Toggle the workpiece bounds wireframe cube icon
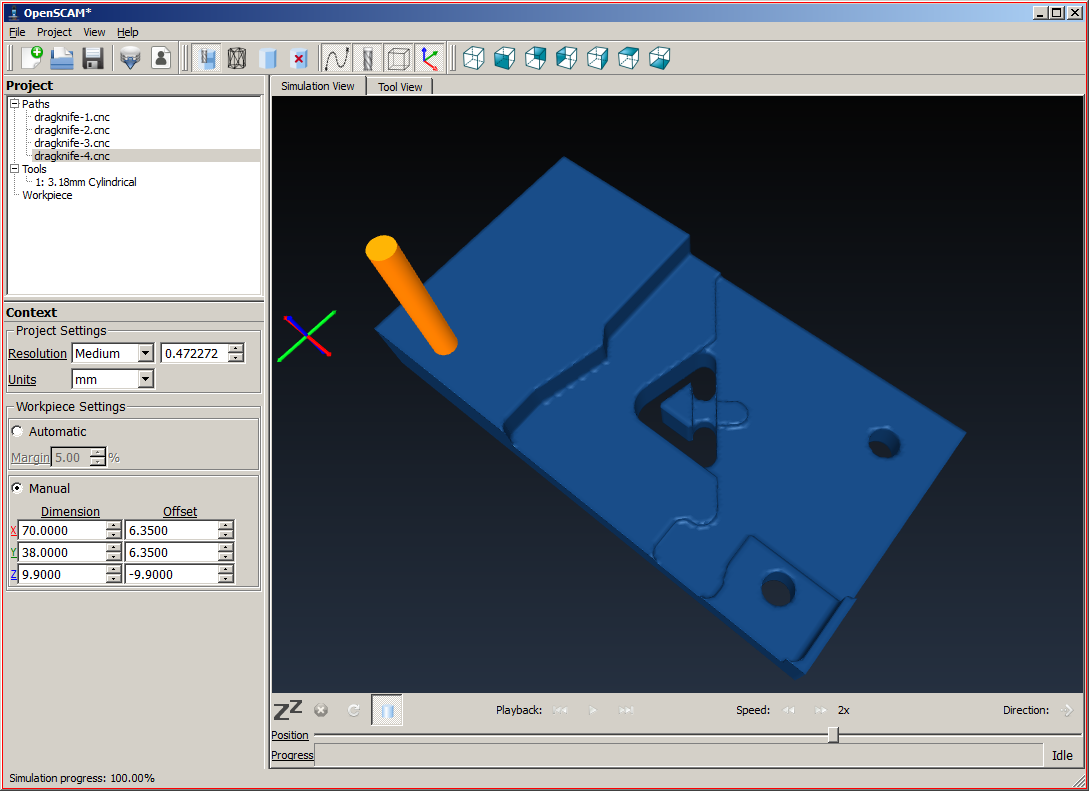Image resolution: width=1089 pixels, height=791 pixels. [x=398, y=58]
